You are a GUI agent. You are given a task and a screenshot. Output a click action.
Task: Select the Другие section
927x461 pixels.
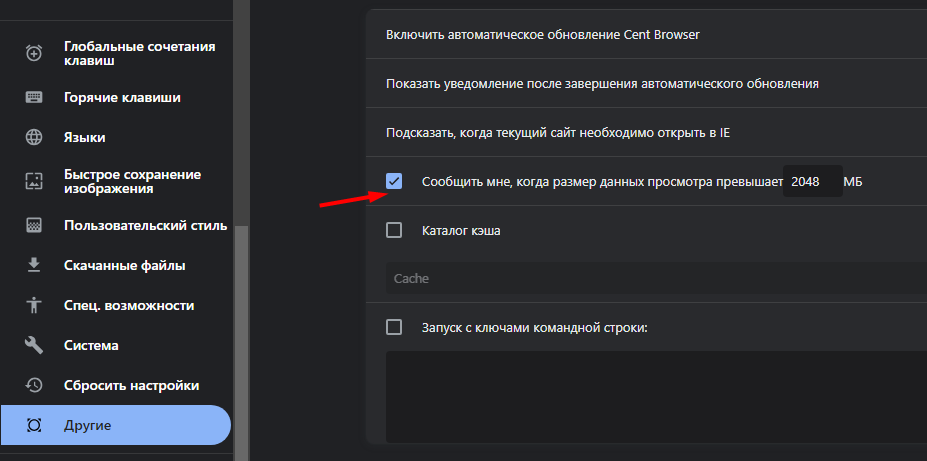click(x=115, y=425)
